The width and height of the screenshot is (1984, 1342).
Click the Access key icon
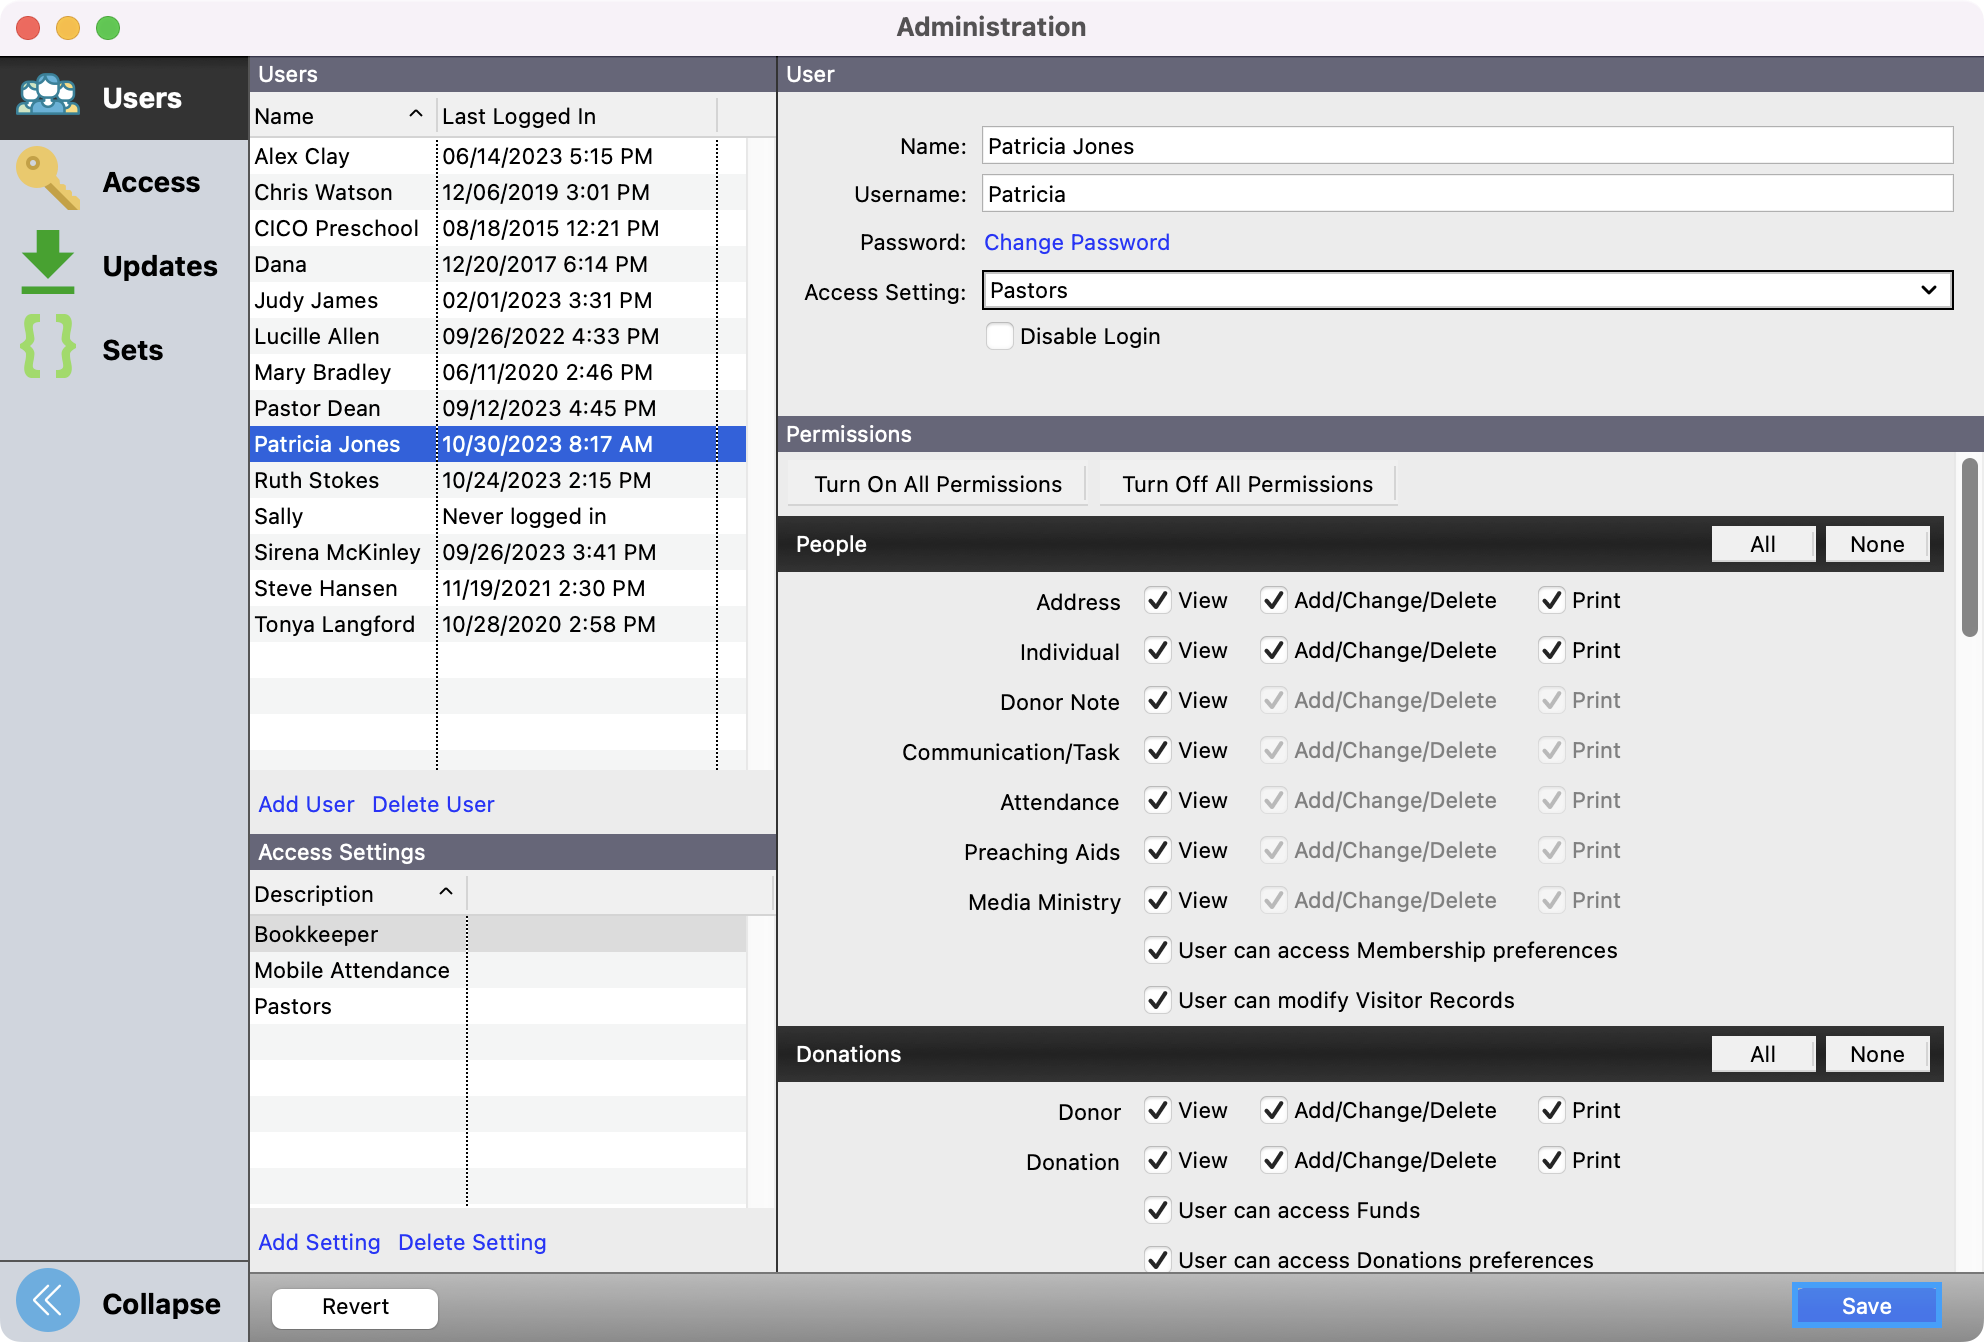click(48, 180)
